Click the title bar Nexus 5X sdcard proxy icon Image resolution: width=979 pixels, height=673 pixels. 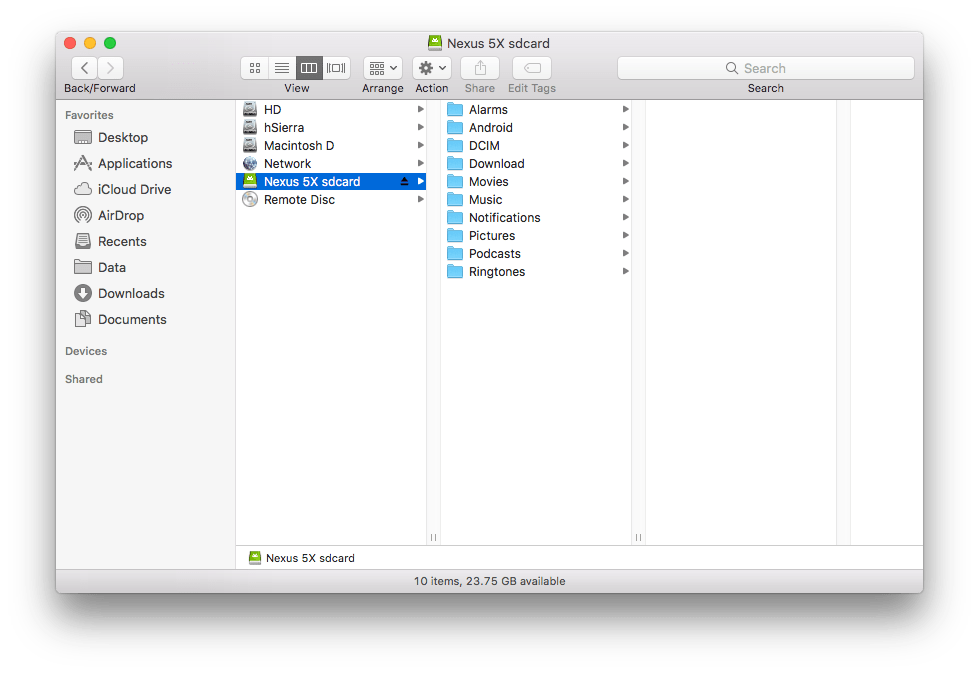click(x=435, y=43)
